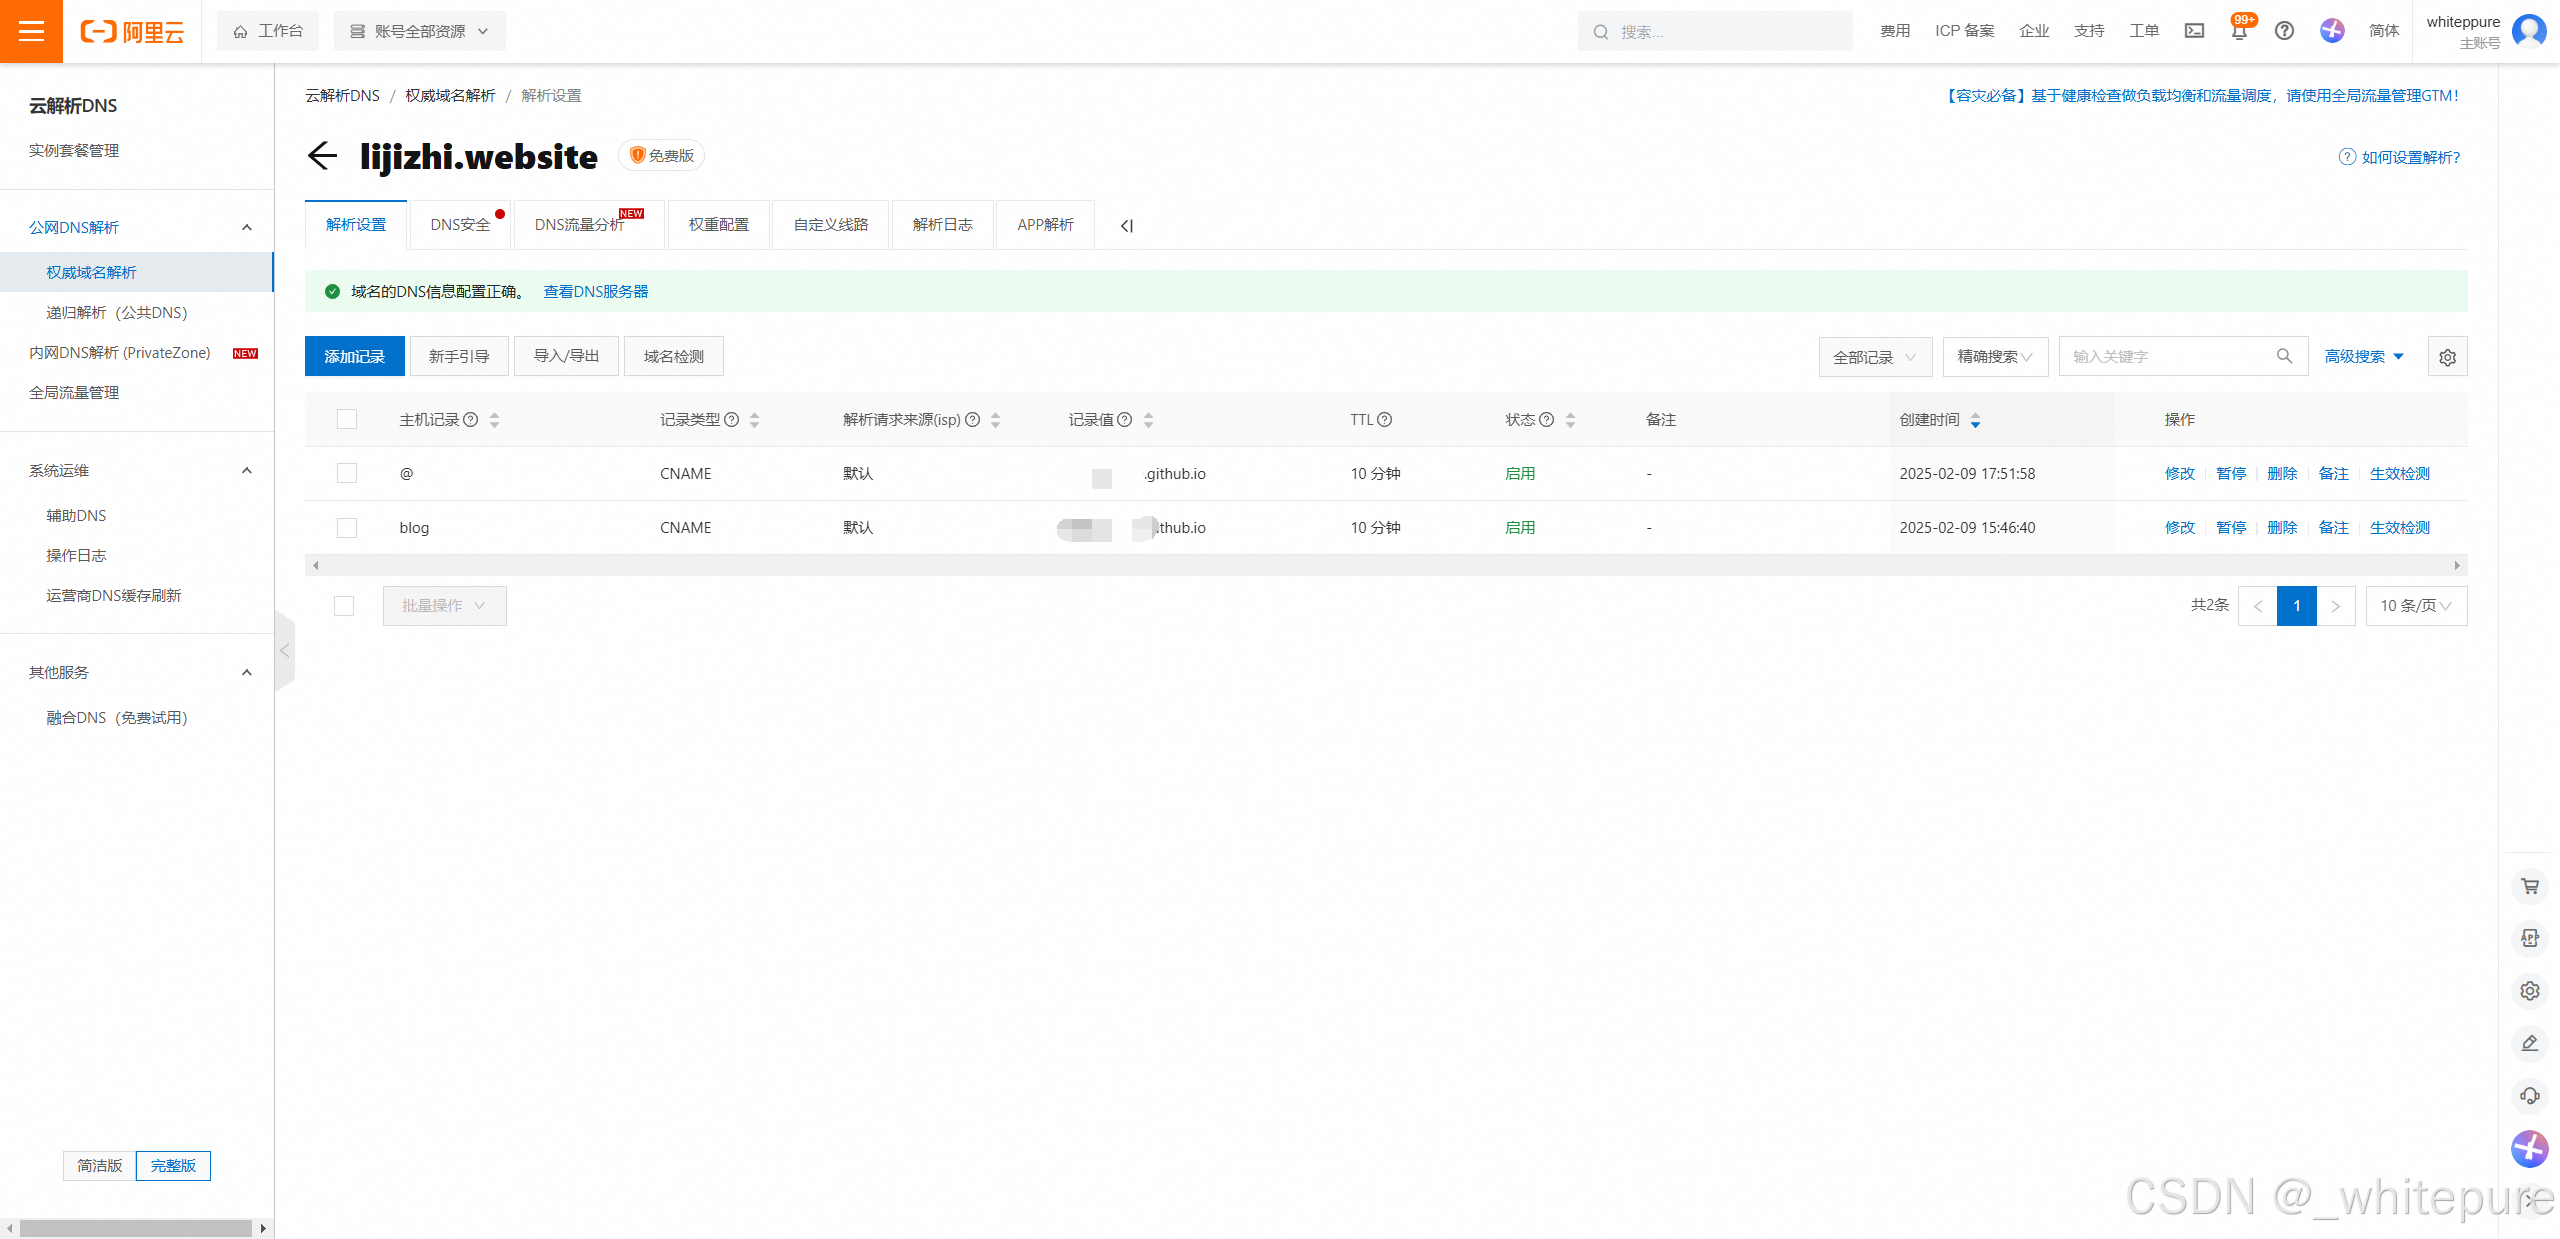Screen dimensions: 2560x1239
Task: Click the 添加记录 button
Action: pos(354,355)
